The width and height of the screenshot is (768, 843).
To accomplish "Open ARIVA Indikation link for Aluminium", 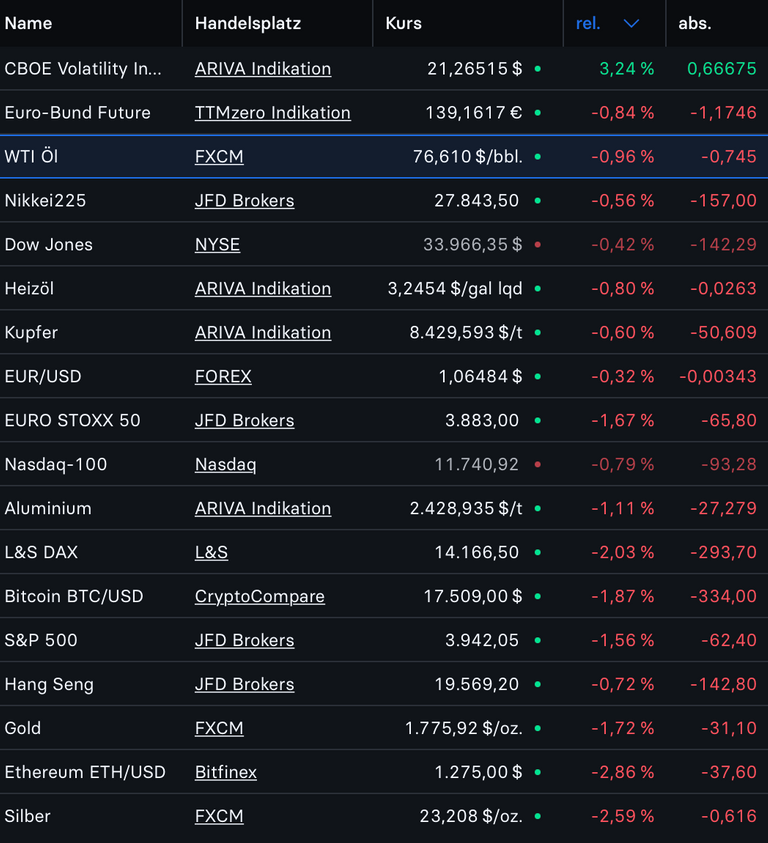I will point(263,509).
